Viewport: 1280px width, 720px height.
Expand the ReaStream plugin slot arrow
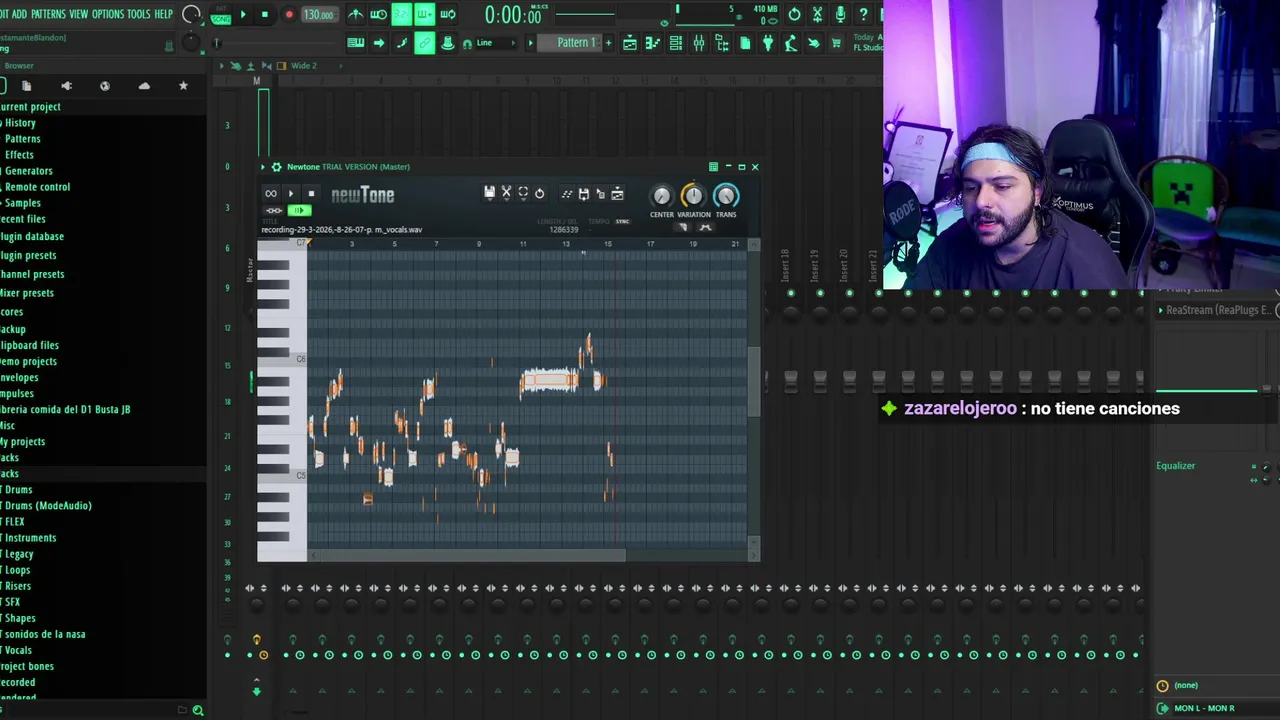(1161, 311)
